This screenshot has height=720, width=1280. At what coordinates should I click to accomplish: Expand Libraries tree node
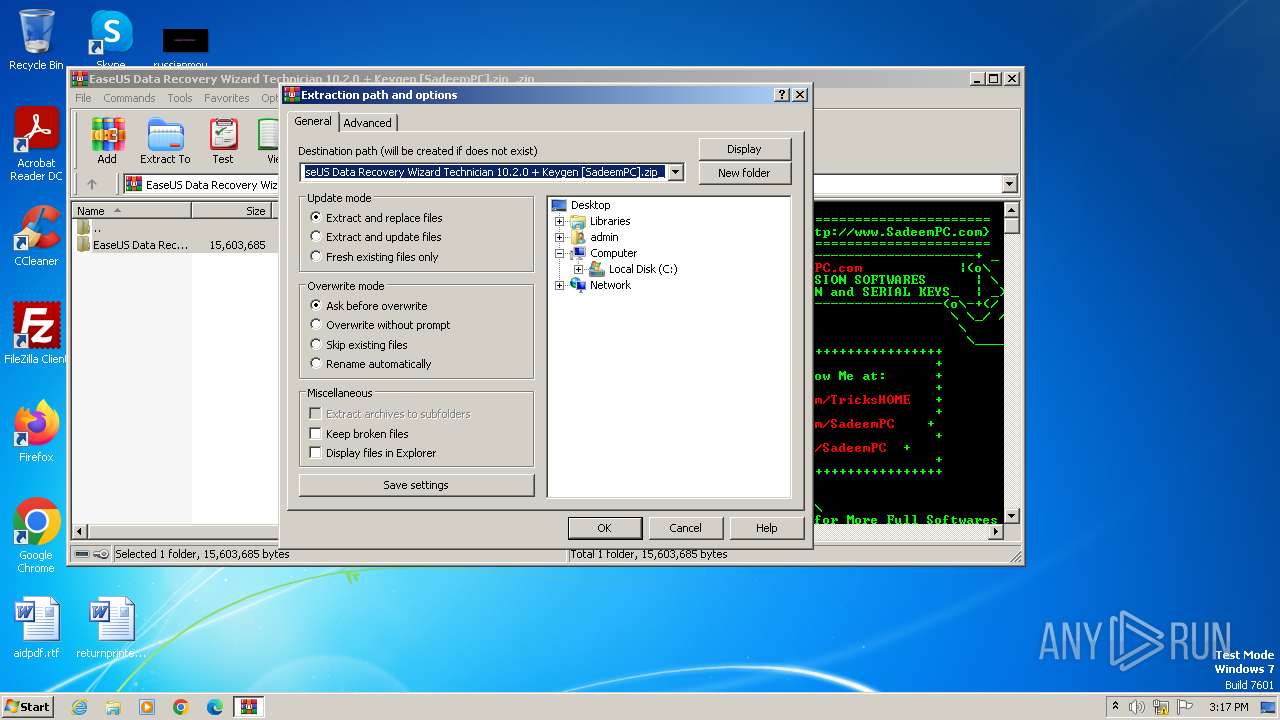pos(560,221)
